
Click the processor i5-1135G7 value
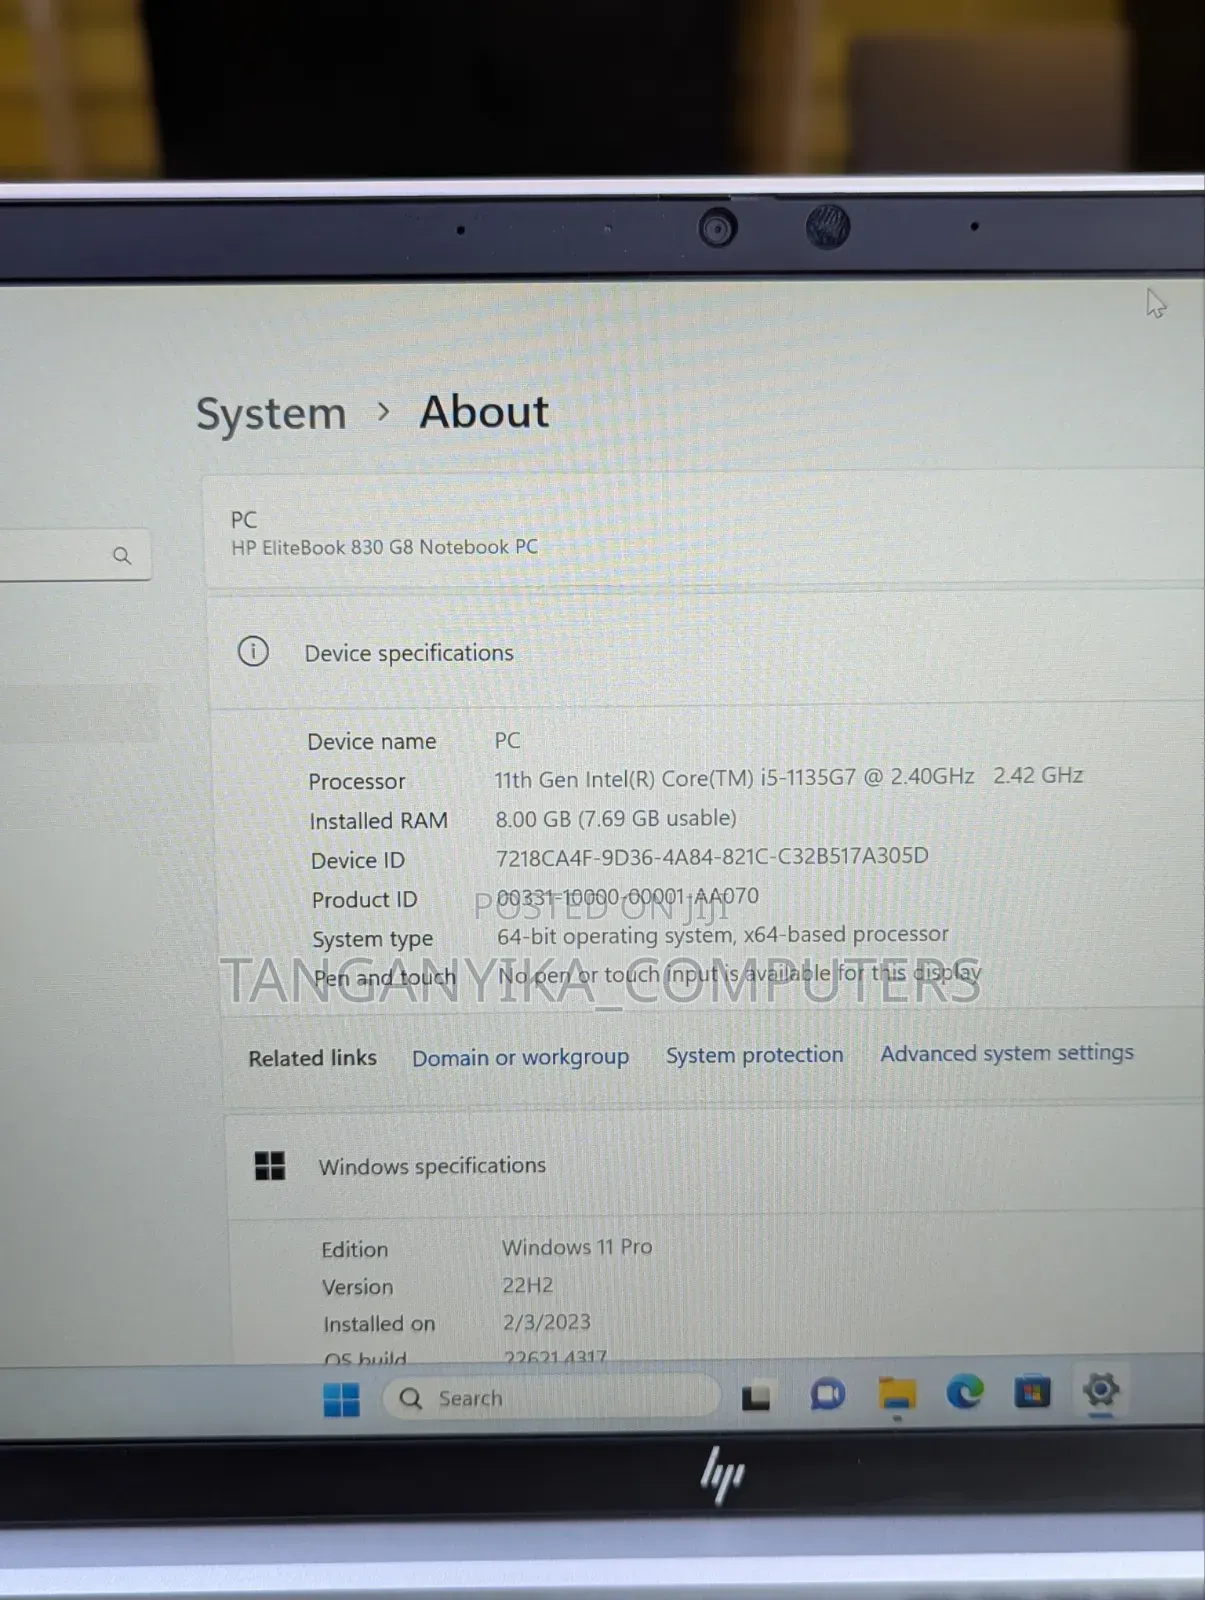tap(788, 777)
